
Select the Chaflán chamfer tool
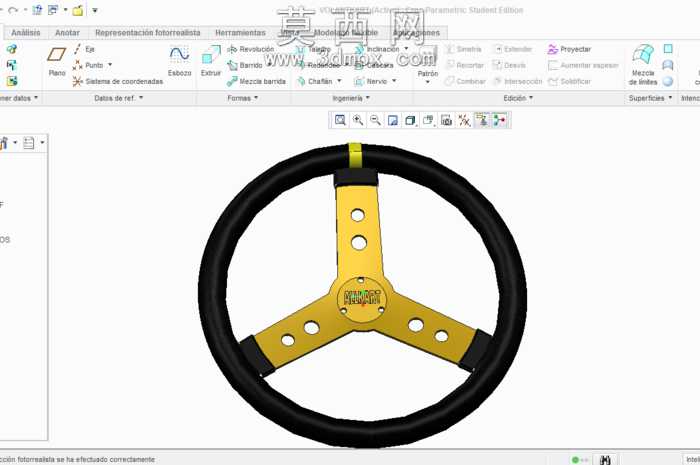coord(315,81)
